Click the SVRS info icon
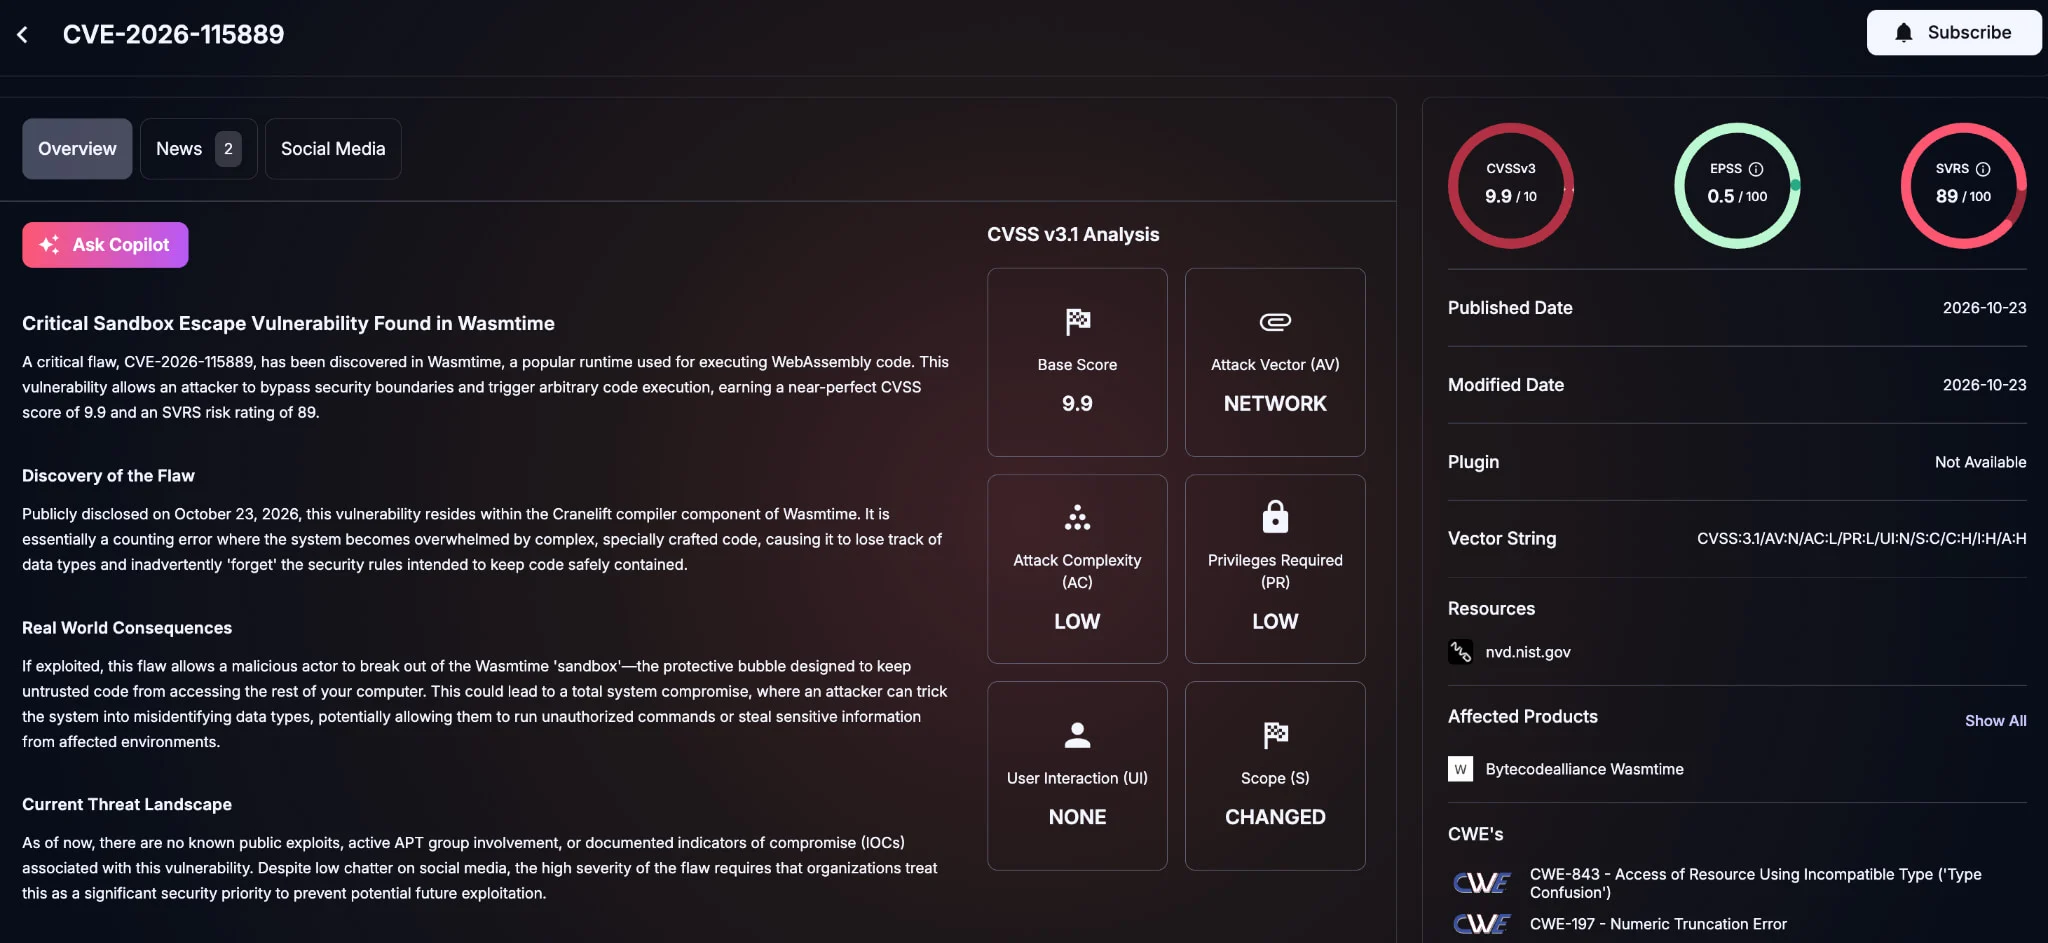 1983,169
